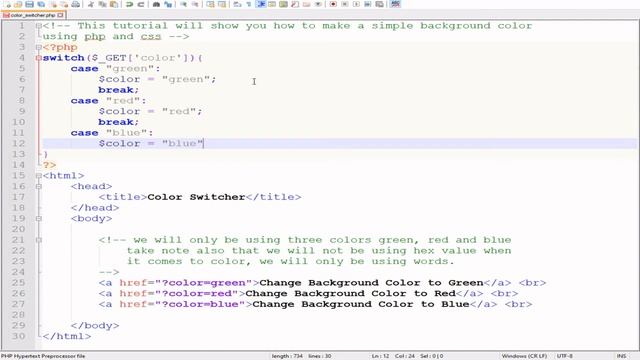Toggle the Show All Characters icon
640x360 pixels.
[x=249, y=4]
